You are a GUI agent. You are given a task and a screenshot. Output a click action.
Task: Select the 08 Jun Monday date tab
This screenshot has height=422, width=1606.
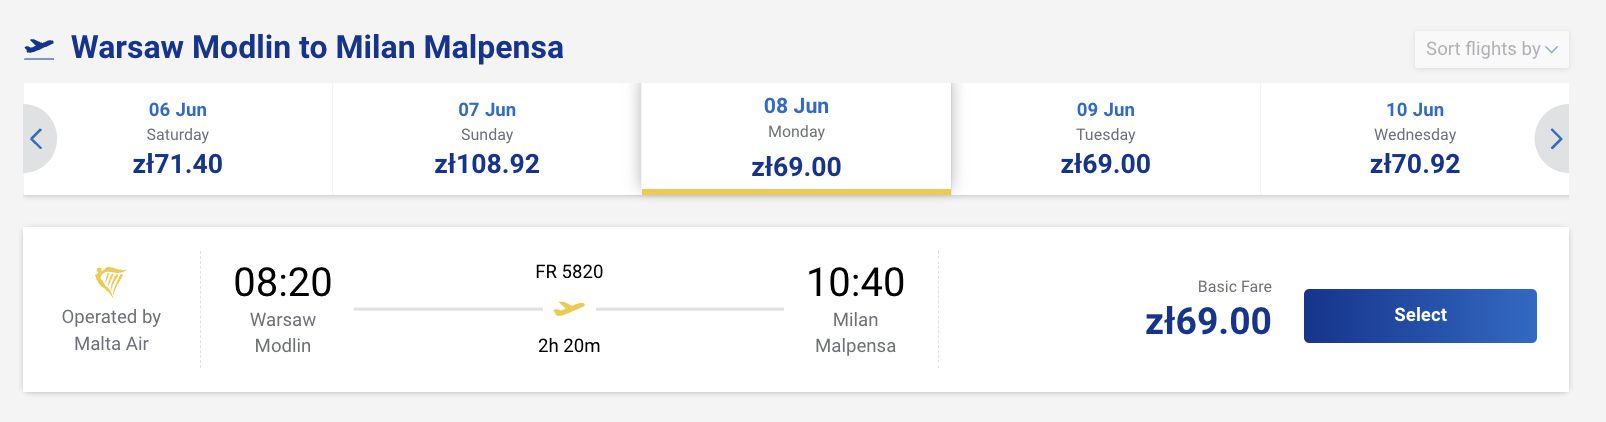click(x=796, y=138)
